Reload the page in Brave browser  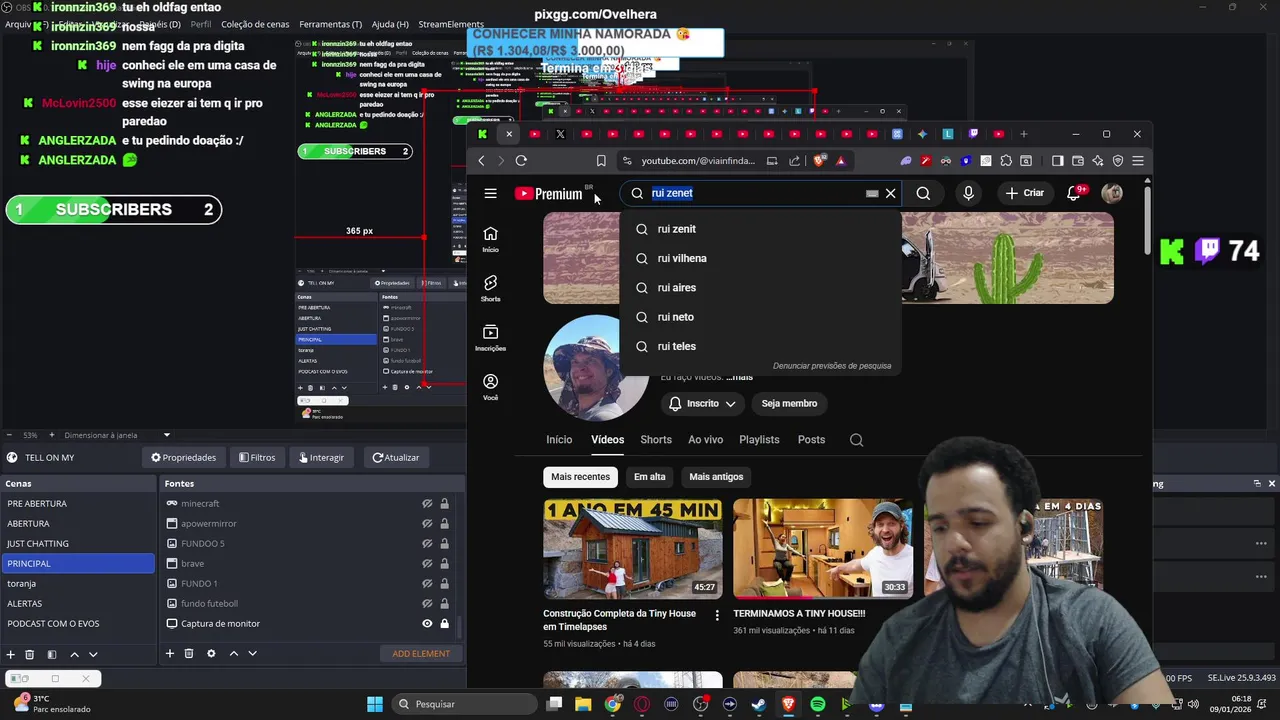coord(521,161)
